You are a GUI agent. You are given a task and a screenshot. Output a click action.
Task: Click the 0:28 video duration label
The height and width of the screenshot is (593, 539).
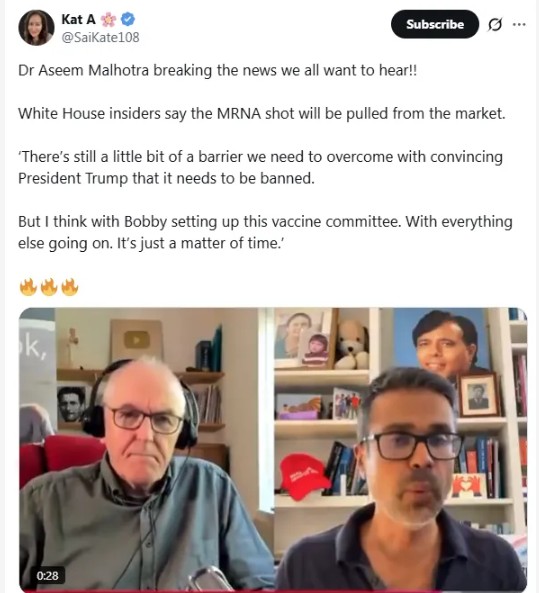coord(48,576)
